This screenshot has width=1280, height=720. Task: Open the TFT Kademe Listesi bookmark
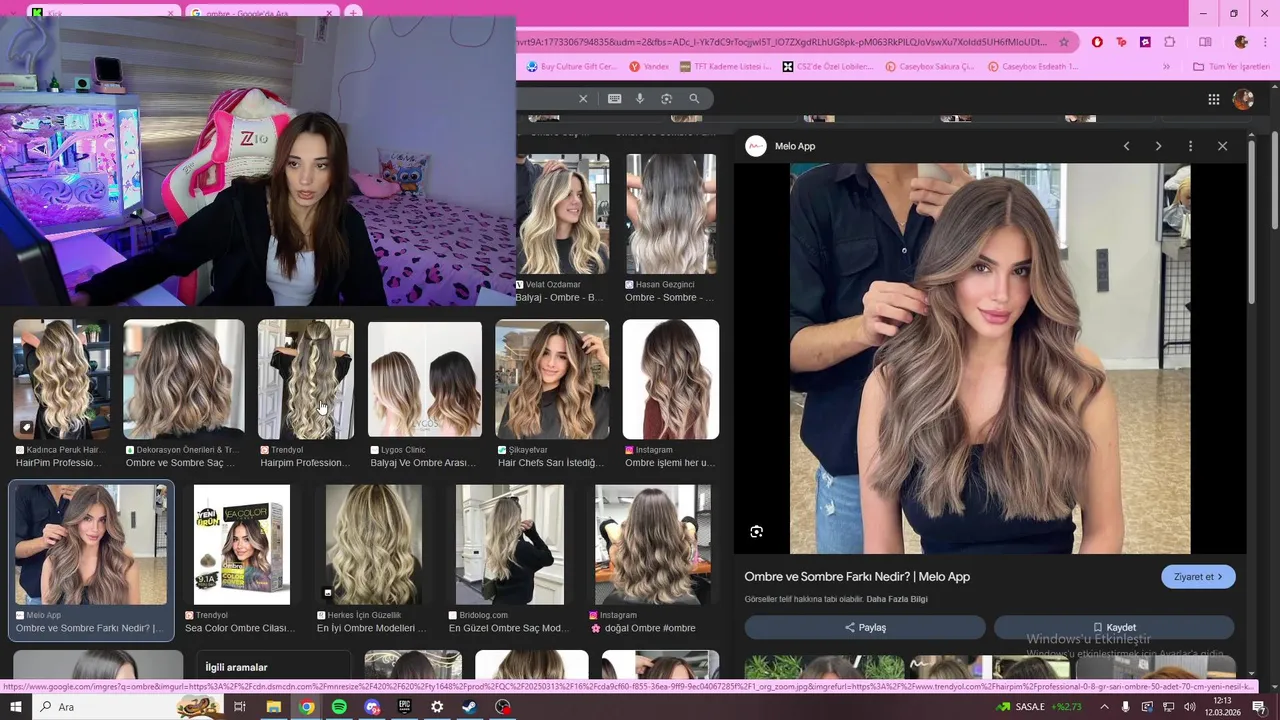click(x=725, y=67)
